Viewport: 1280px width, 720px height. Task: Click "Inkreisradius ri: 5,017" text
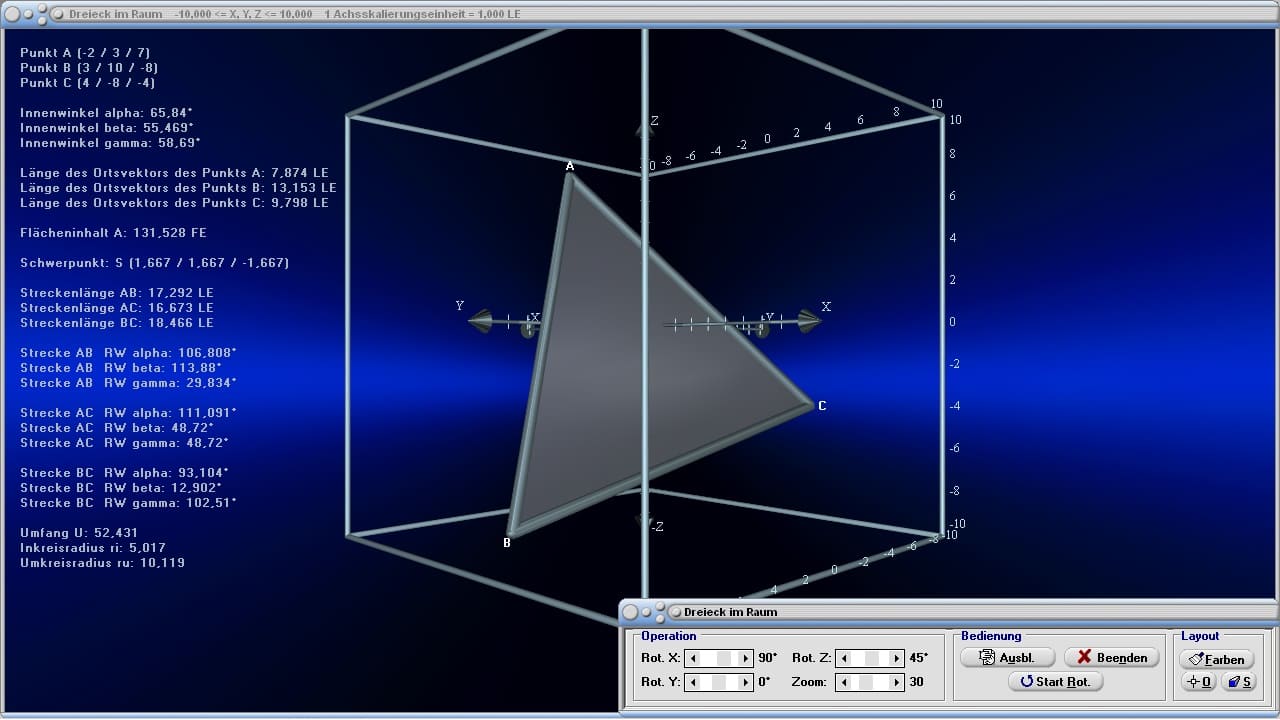(x=93, y=547)
